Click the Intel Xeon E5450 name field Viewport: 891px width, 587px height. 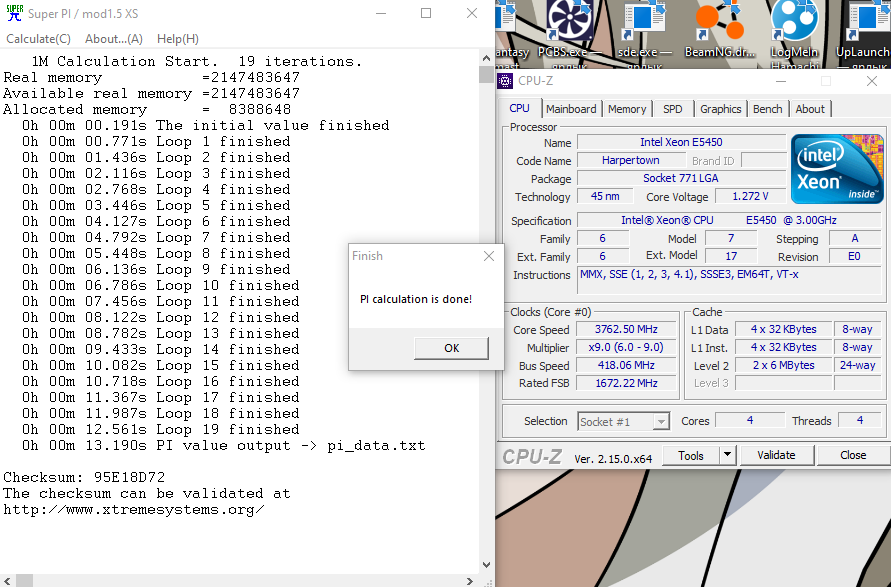681,143
